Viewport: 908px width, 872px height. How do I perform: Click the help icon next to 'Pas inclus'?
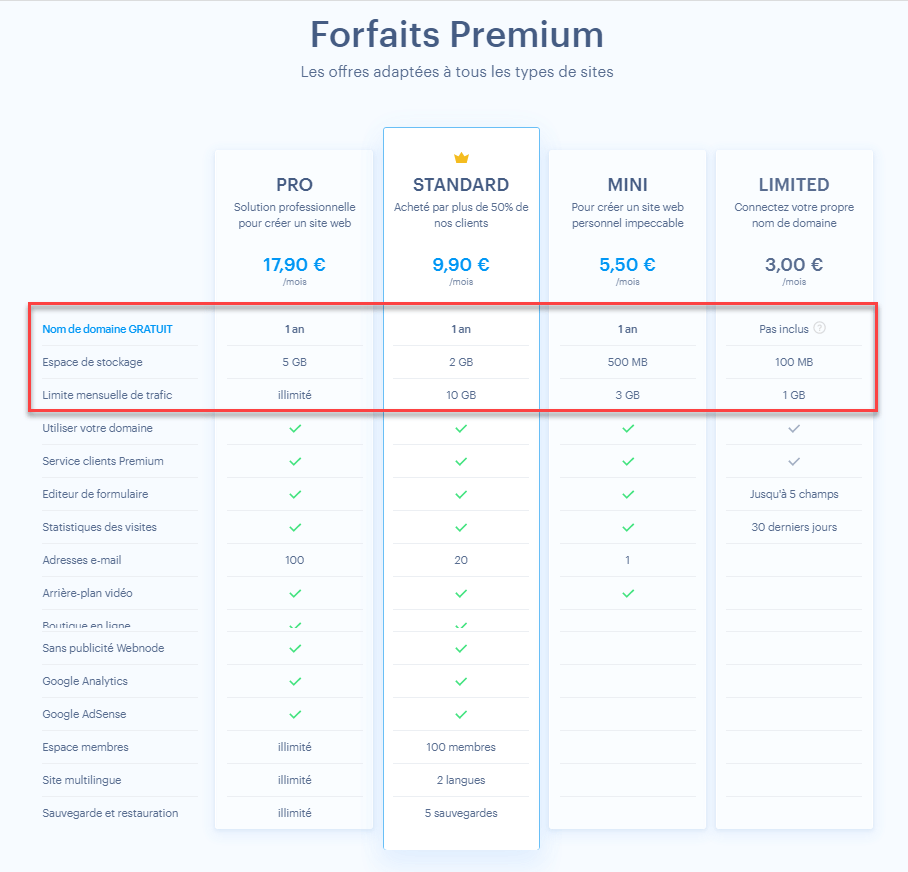(820, 327)
